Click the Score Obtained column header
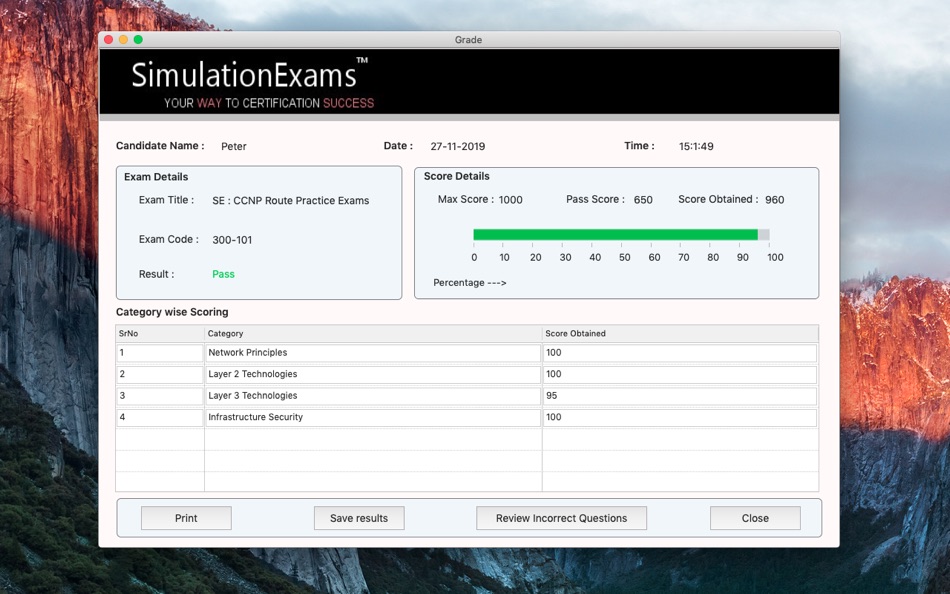 click(x=680, y=333)
